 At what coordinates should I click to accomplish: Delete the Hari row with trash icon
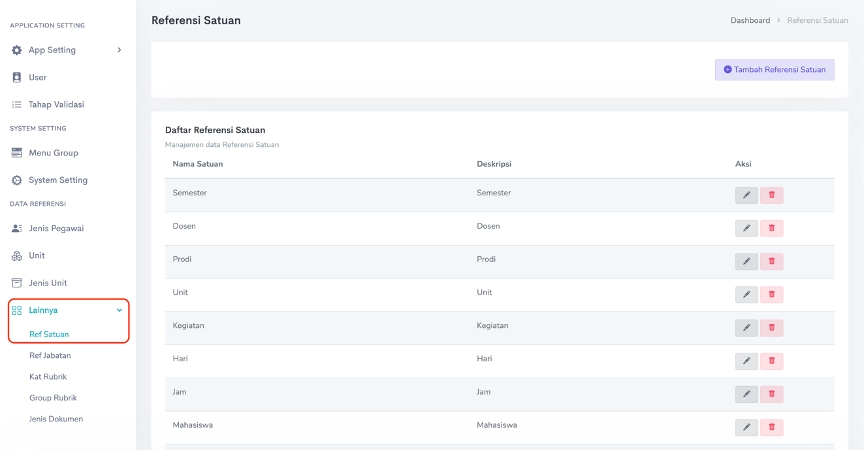[x=771, y=361]
